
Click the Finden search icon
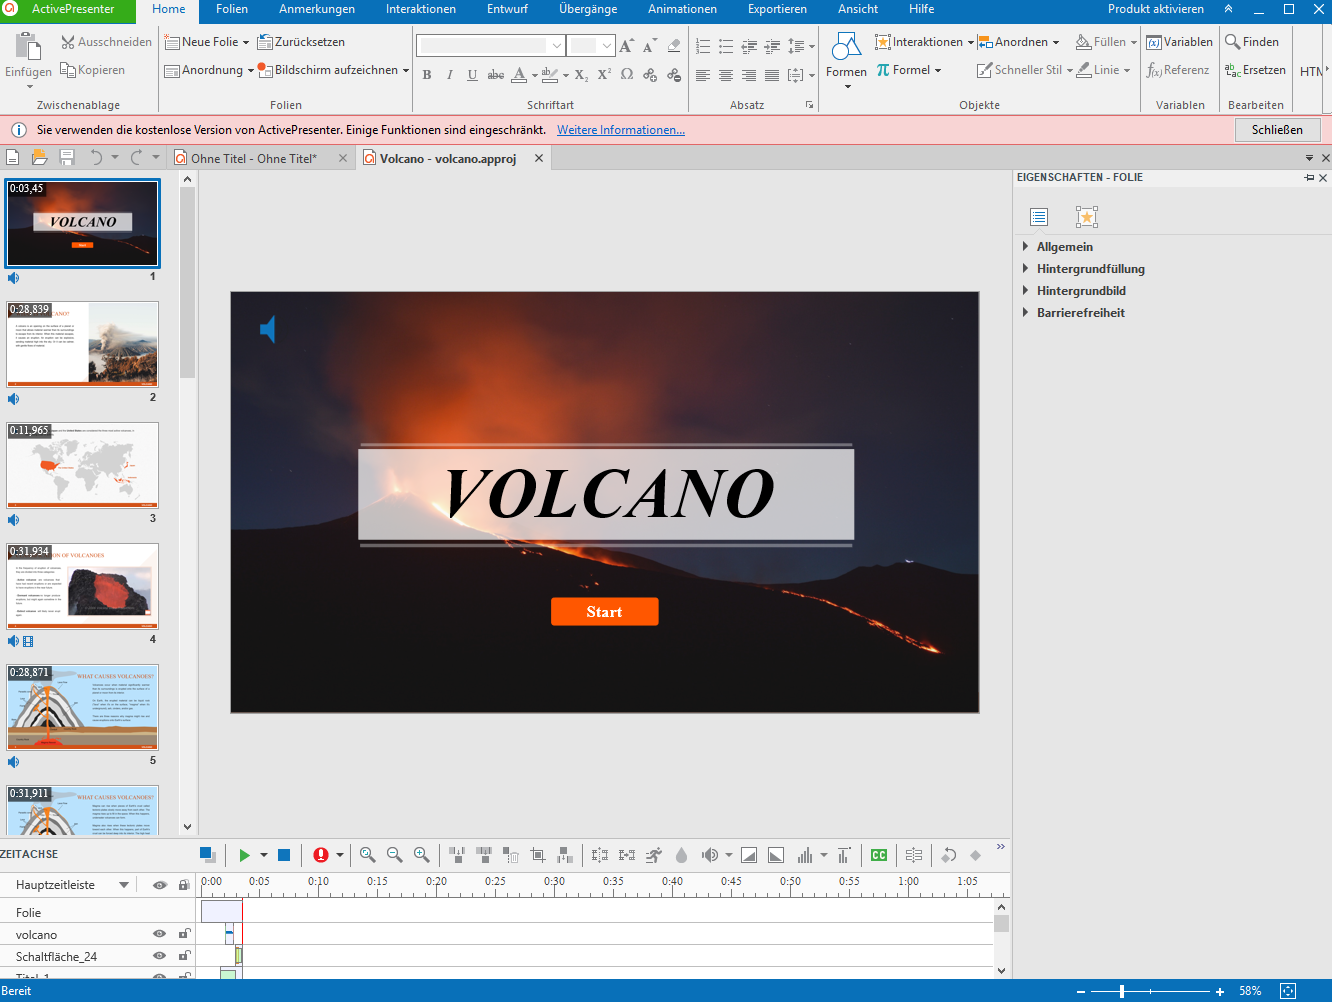pos(1233,42)
